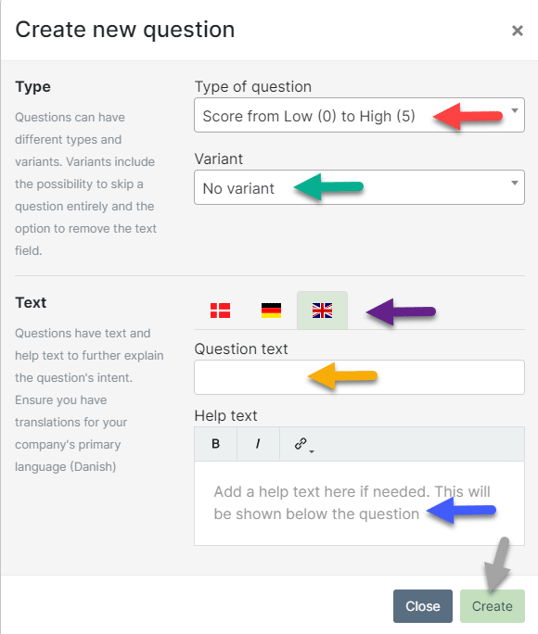The width and height of the screenshot is (538, 634).
Task: Toggle bold formatting in Help text
Action: [x=216, y=444]
